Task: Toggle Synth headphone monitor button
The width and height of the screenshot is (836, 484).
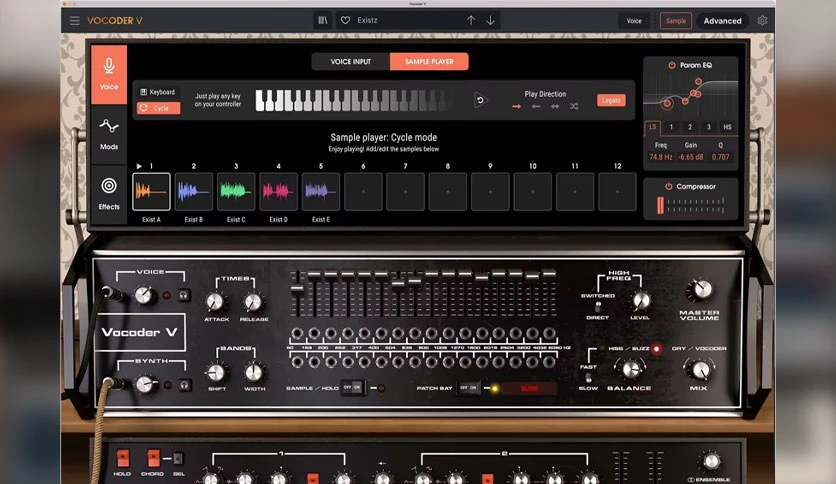Action: [x=184, y=384]
